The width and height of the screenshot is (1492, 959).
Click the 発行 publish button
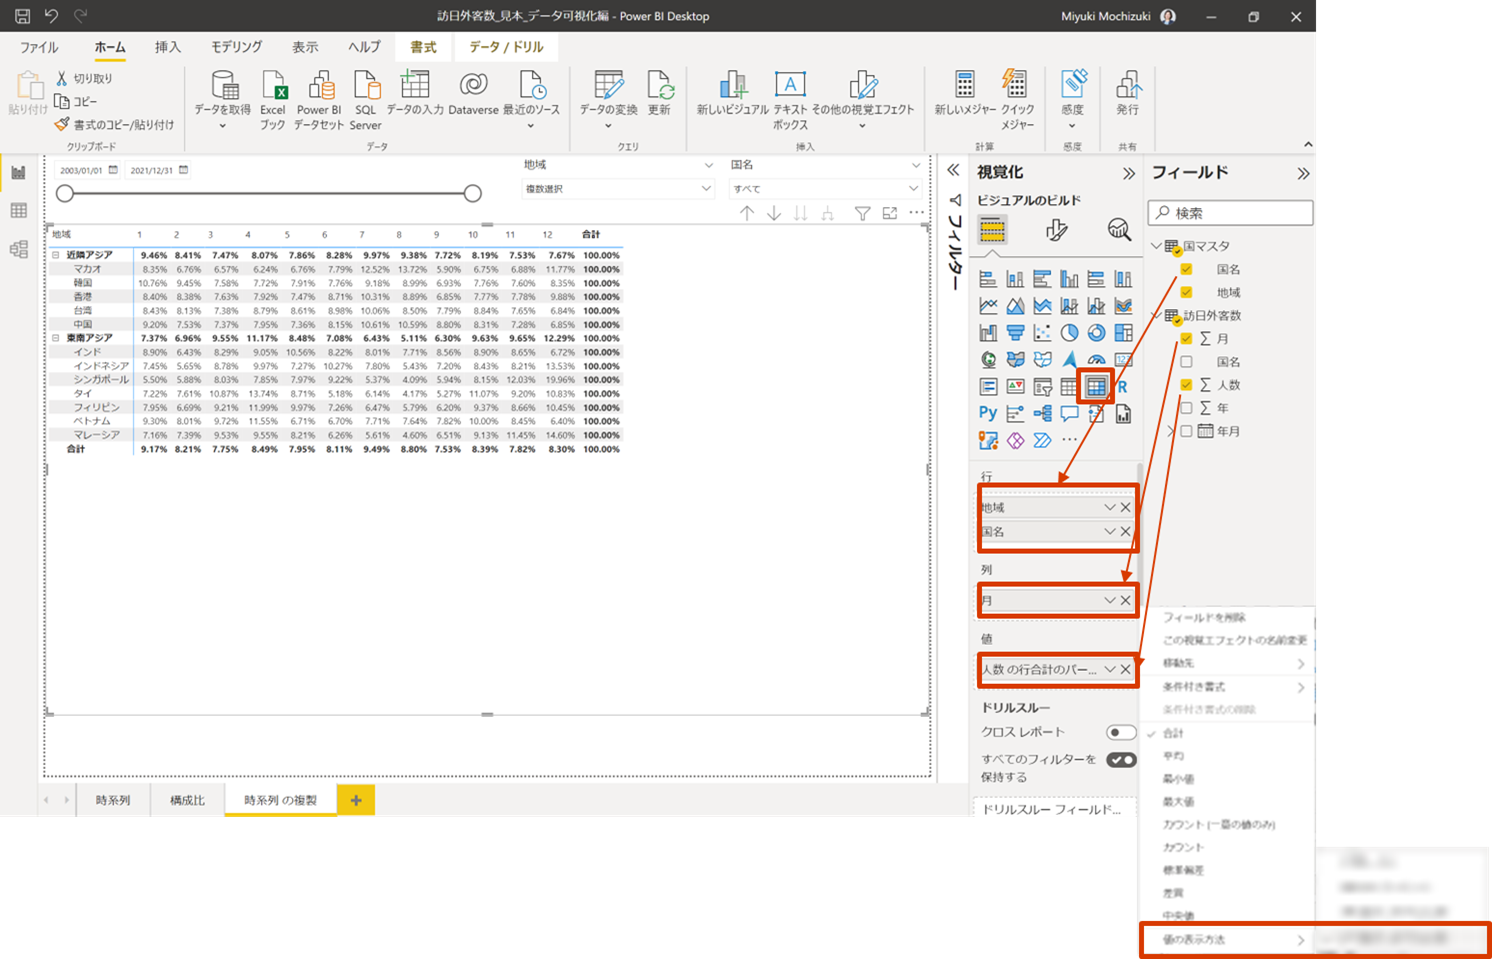coord(1128,94)
